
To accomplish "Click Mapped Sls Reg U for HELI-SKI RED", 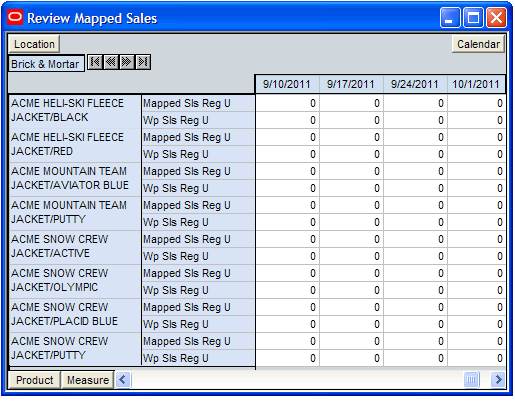I will (x=198, y=137).
